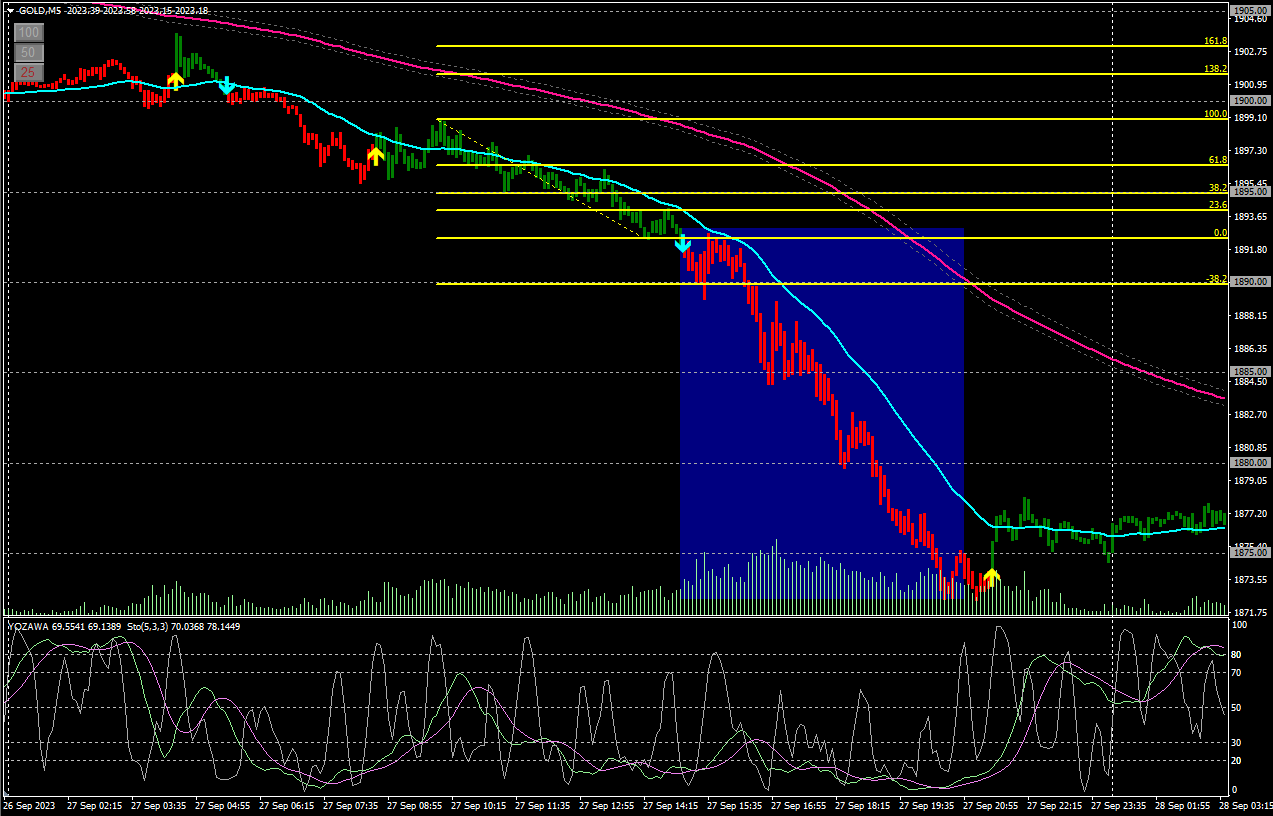Click the YOZAWA indicator label
1273x816 pixels.
[x=30, y=626]
